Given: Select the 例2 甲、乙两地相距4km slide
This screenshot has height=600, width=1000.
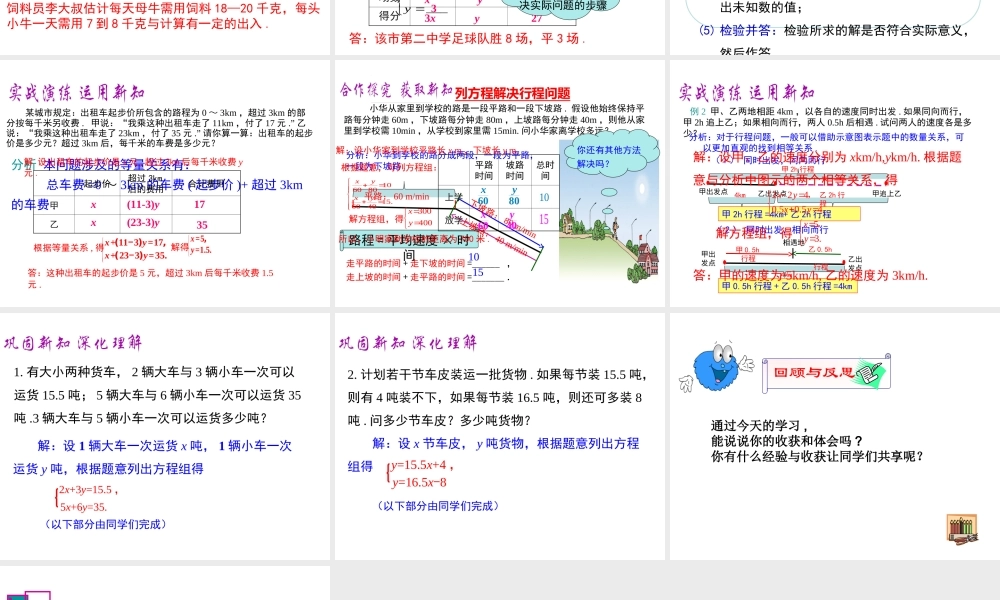Looking at the screenshot, I should tap(835, 184).
